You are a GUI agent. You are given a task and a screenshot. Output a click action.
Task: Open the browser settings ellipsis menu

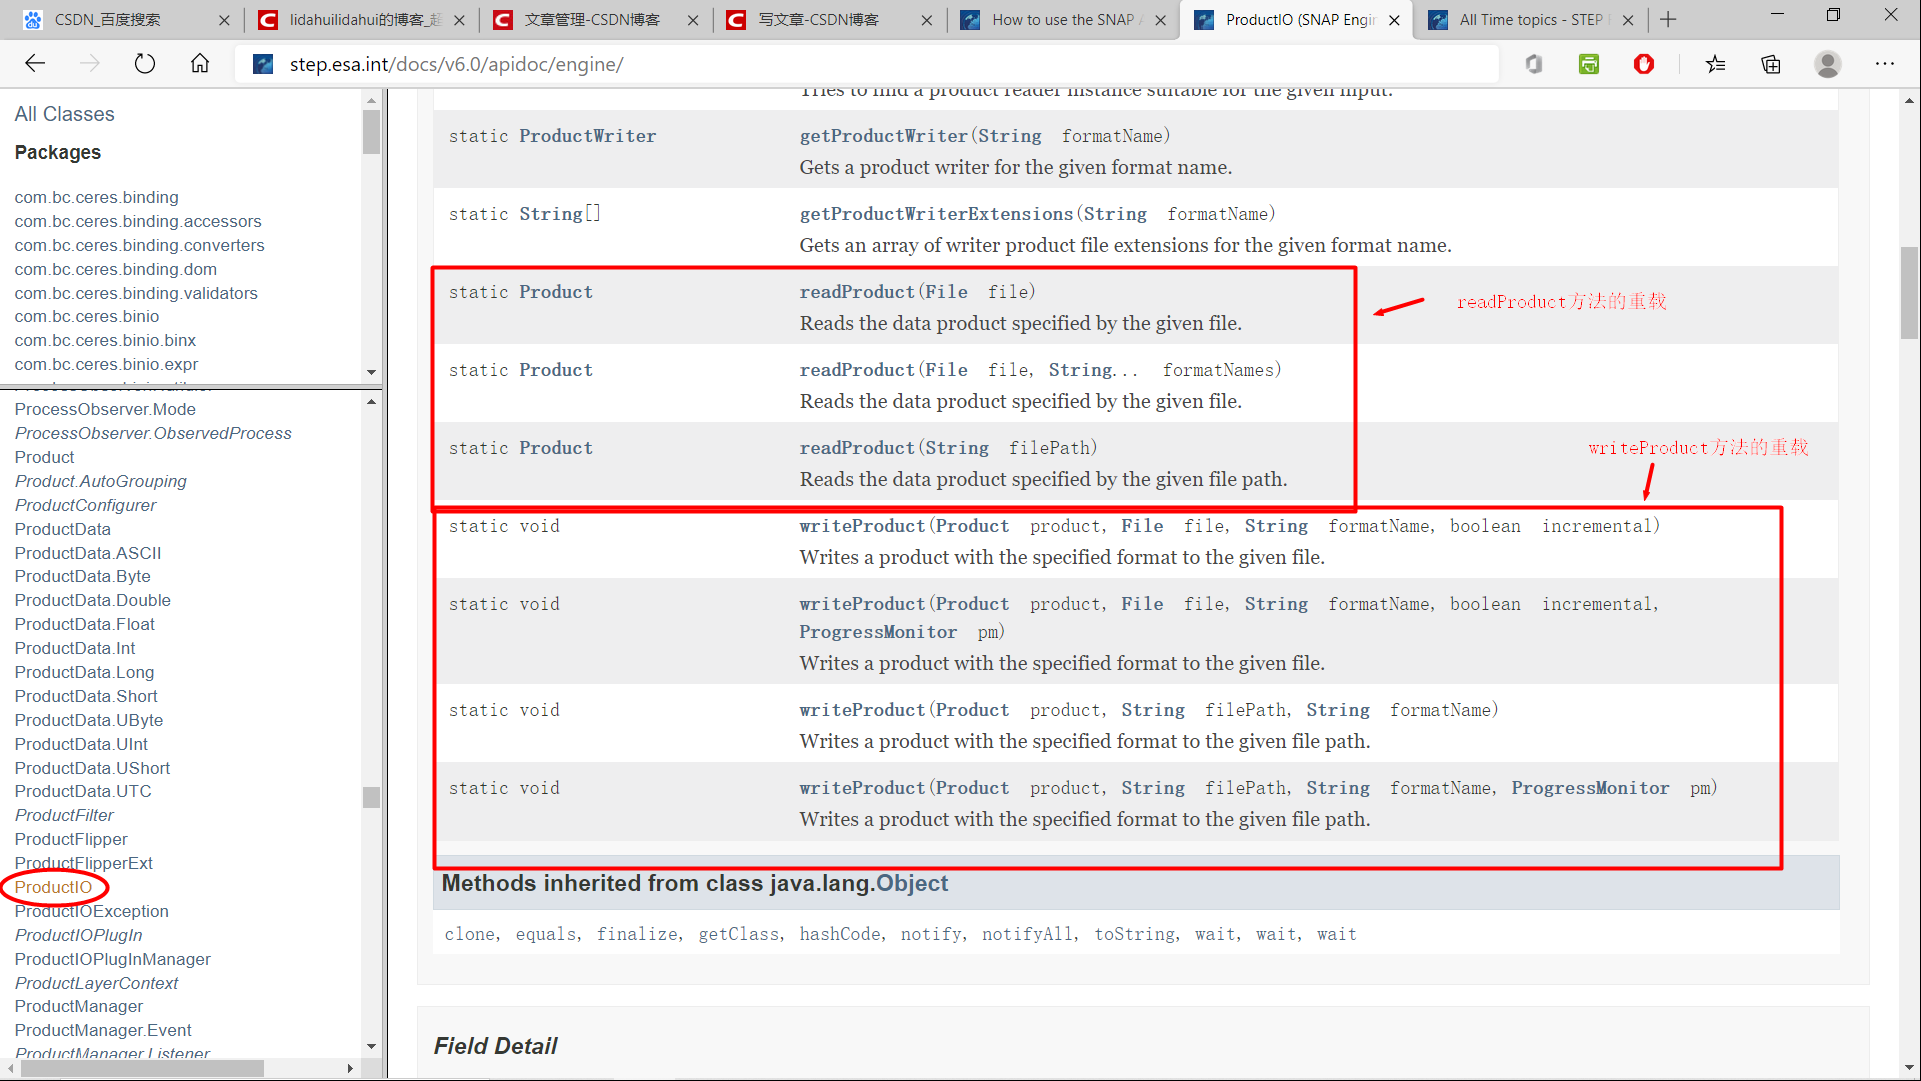pos(1884,64)
